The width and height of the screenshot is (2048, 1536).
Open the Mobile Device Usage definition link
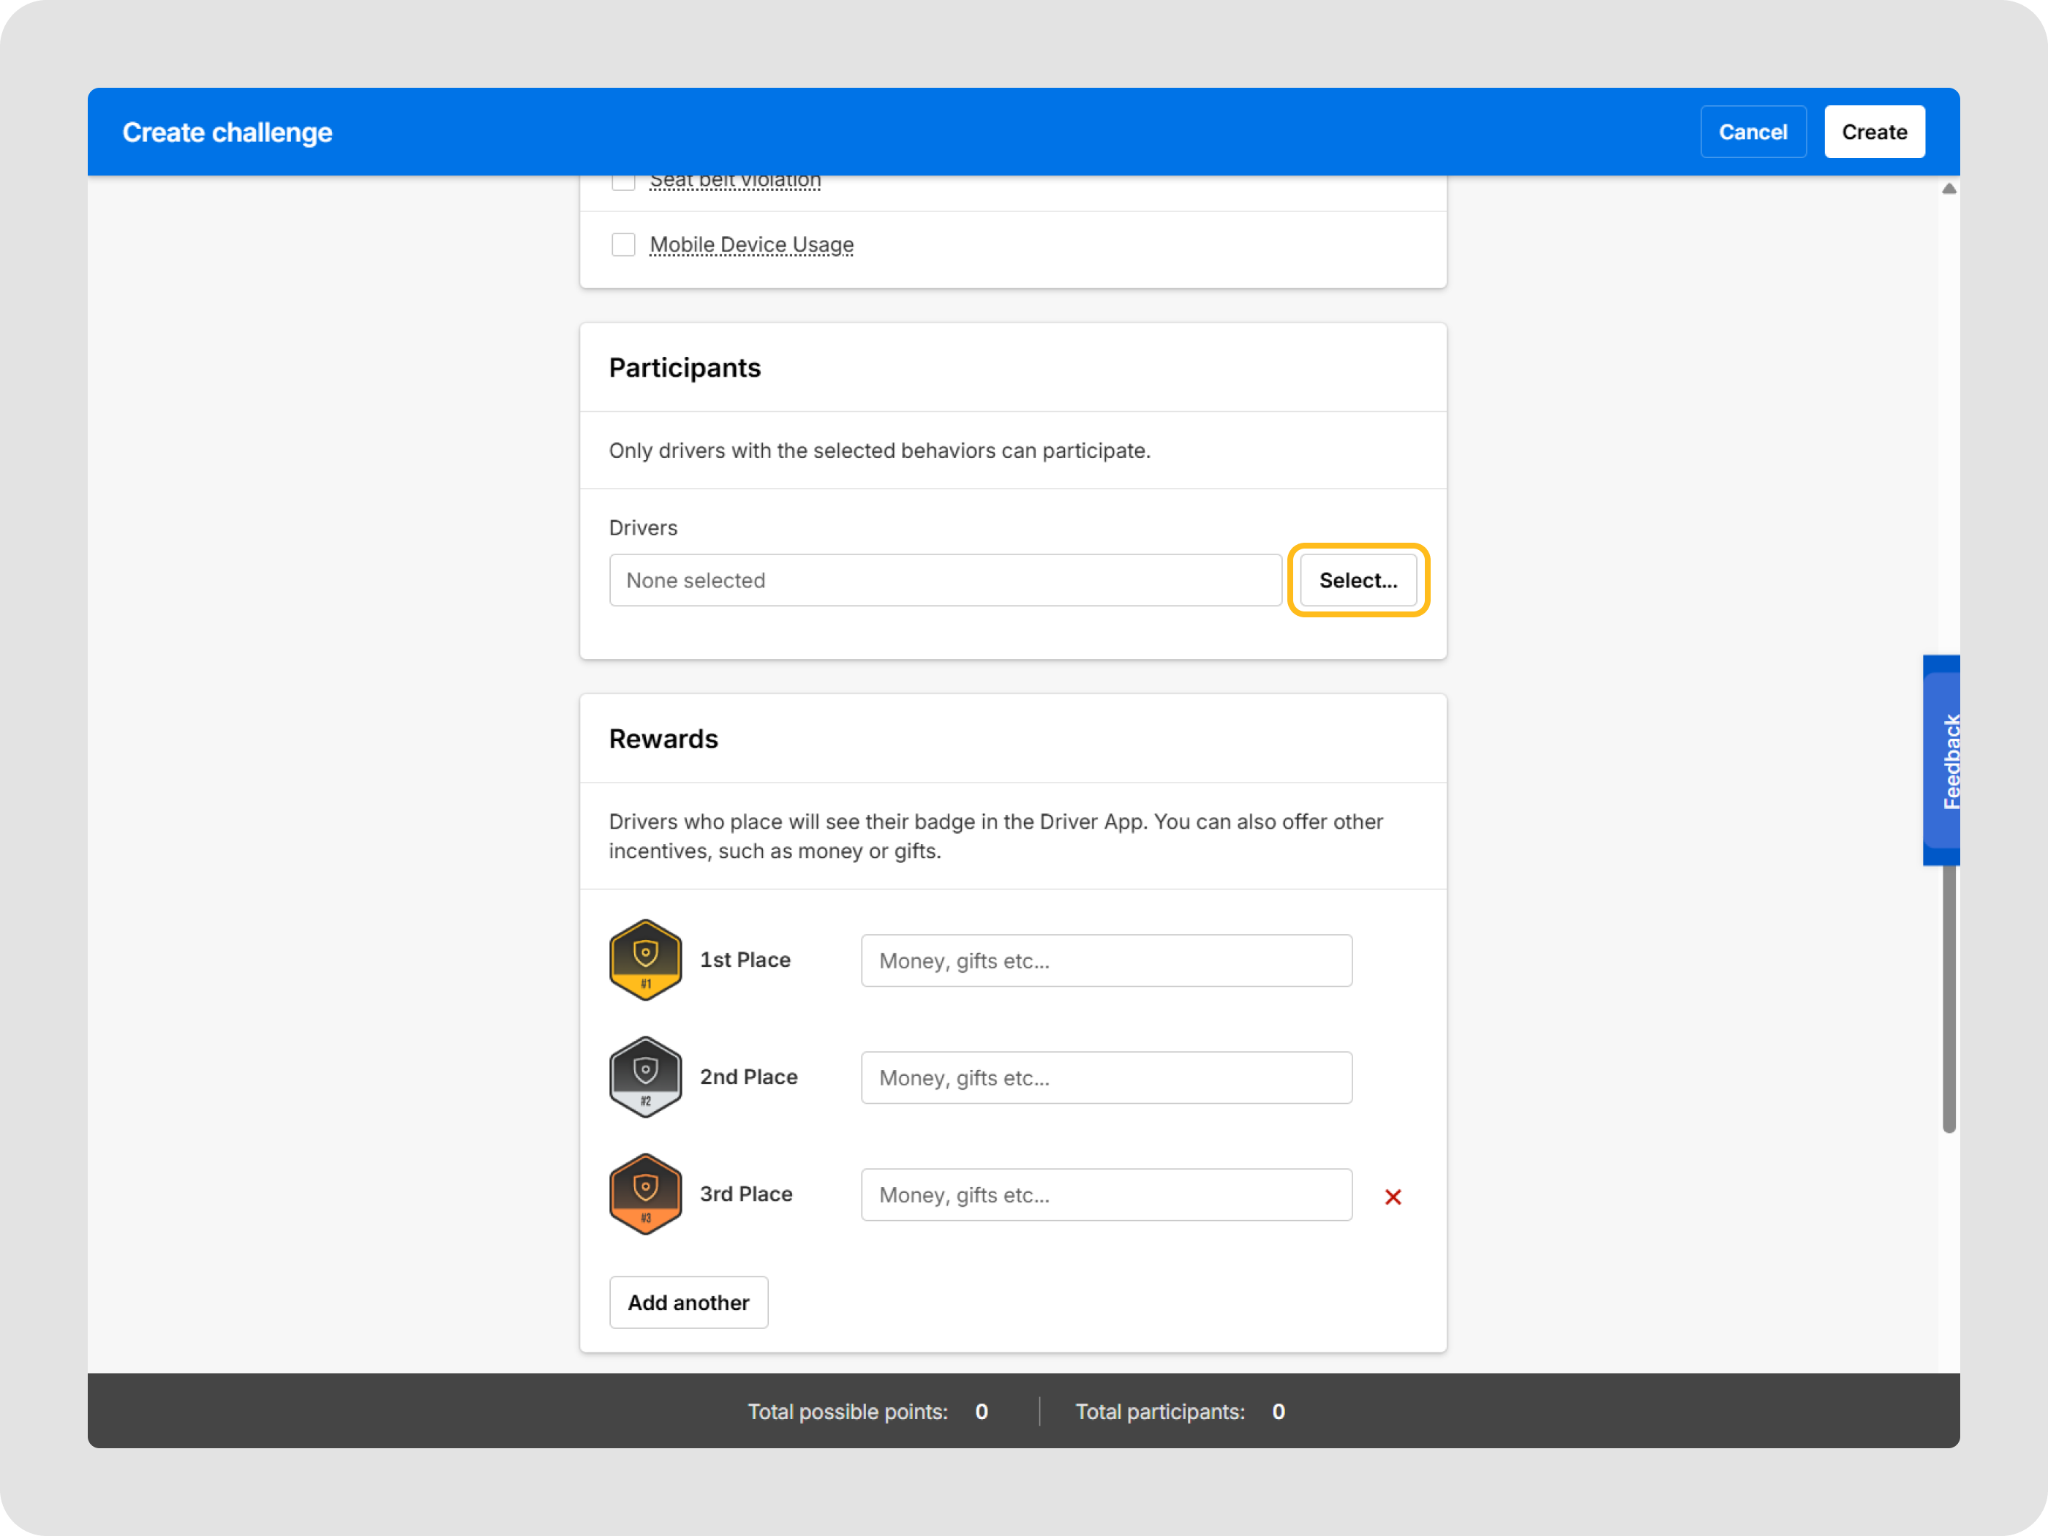point(752,245)
